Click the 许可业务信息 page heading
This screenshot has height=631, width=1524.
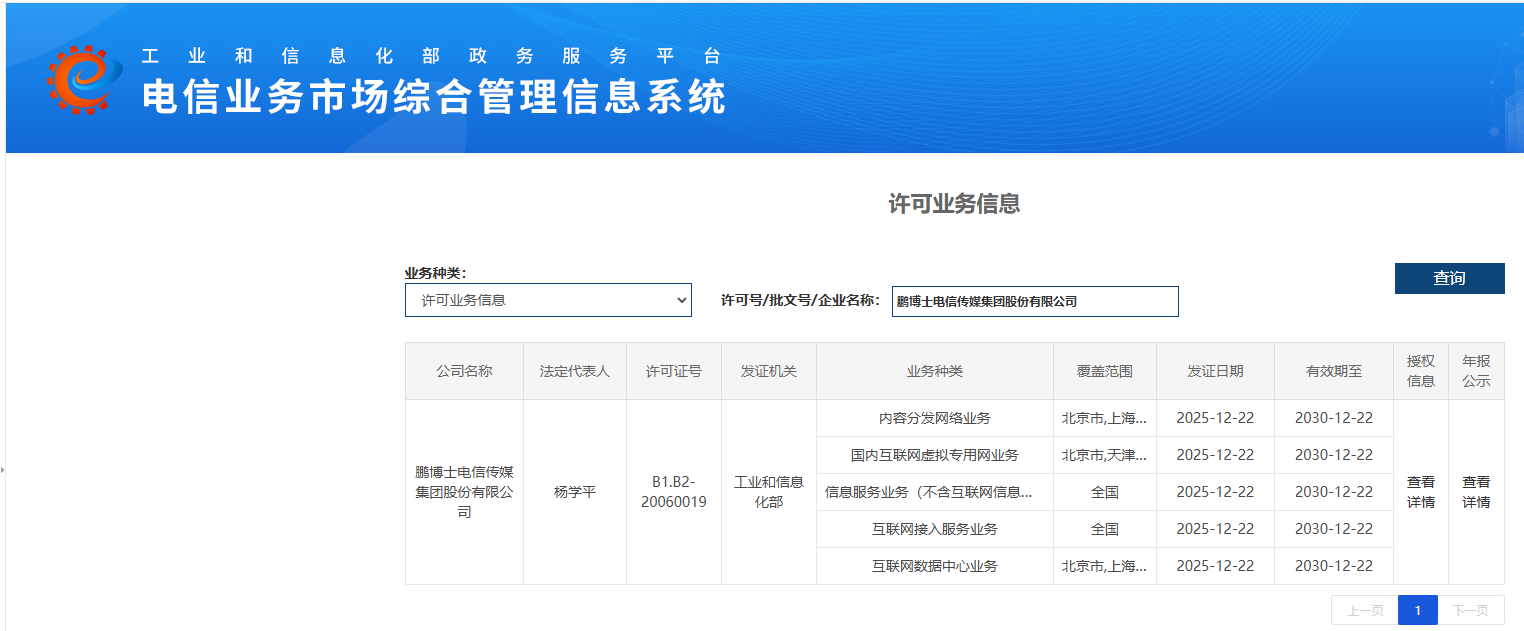[954, 204]
